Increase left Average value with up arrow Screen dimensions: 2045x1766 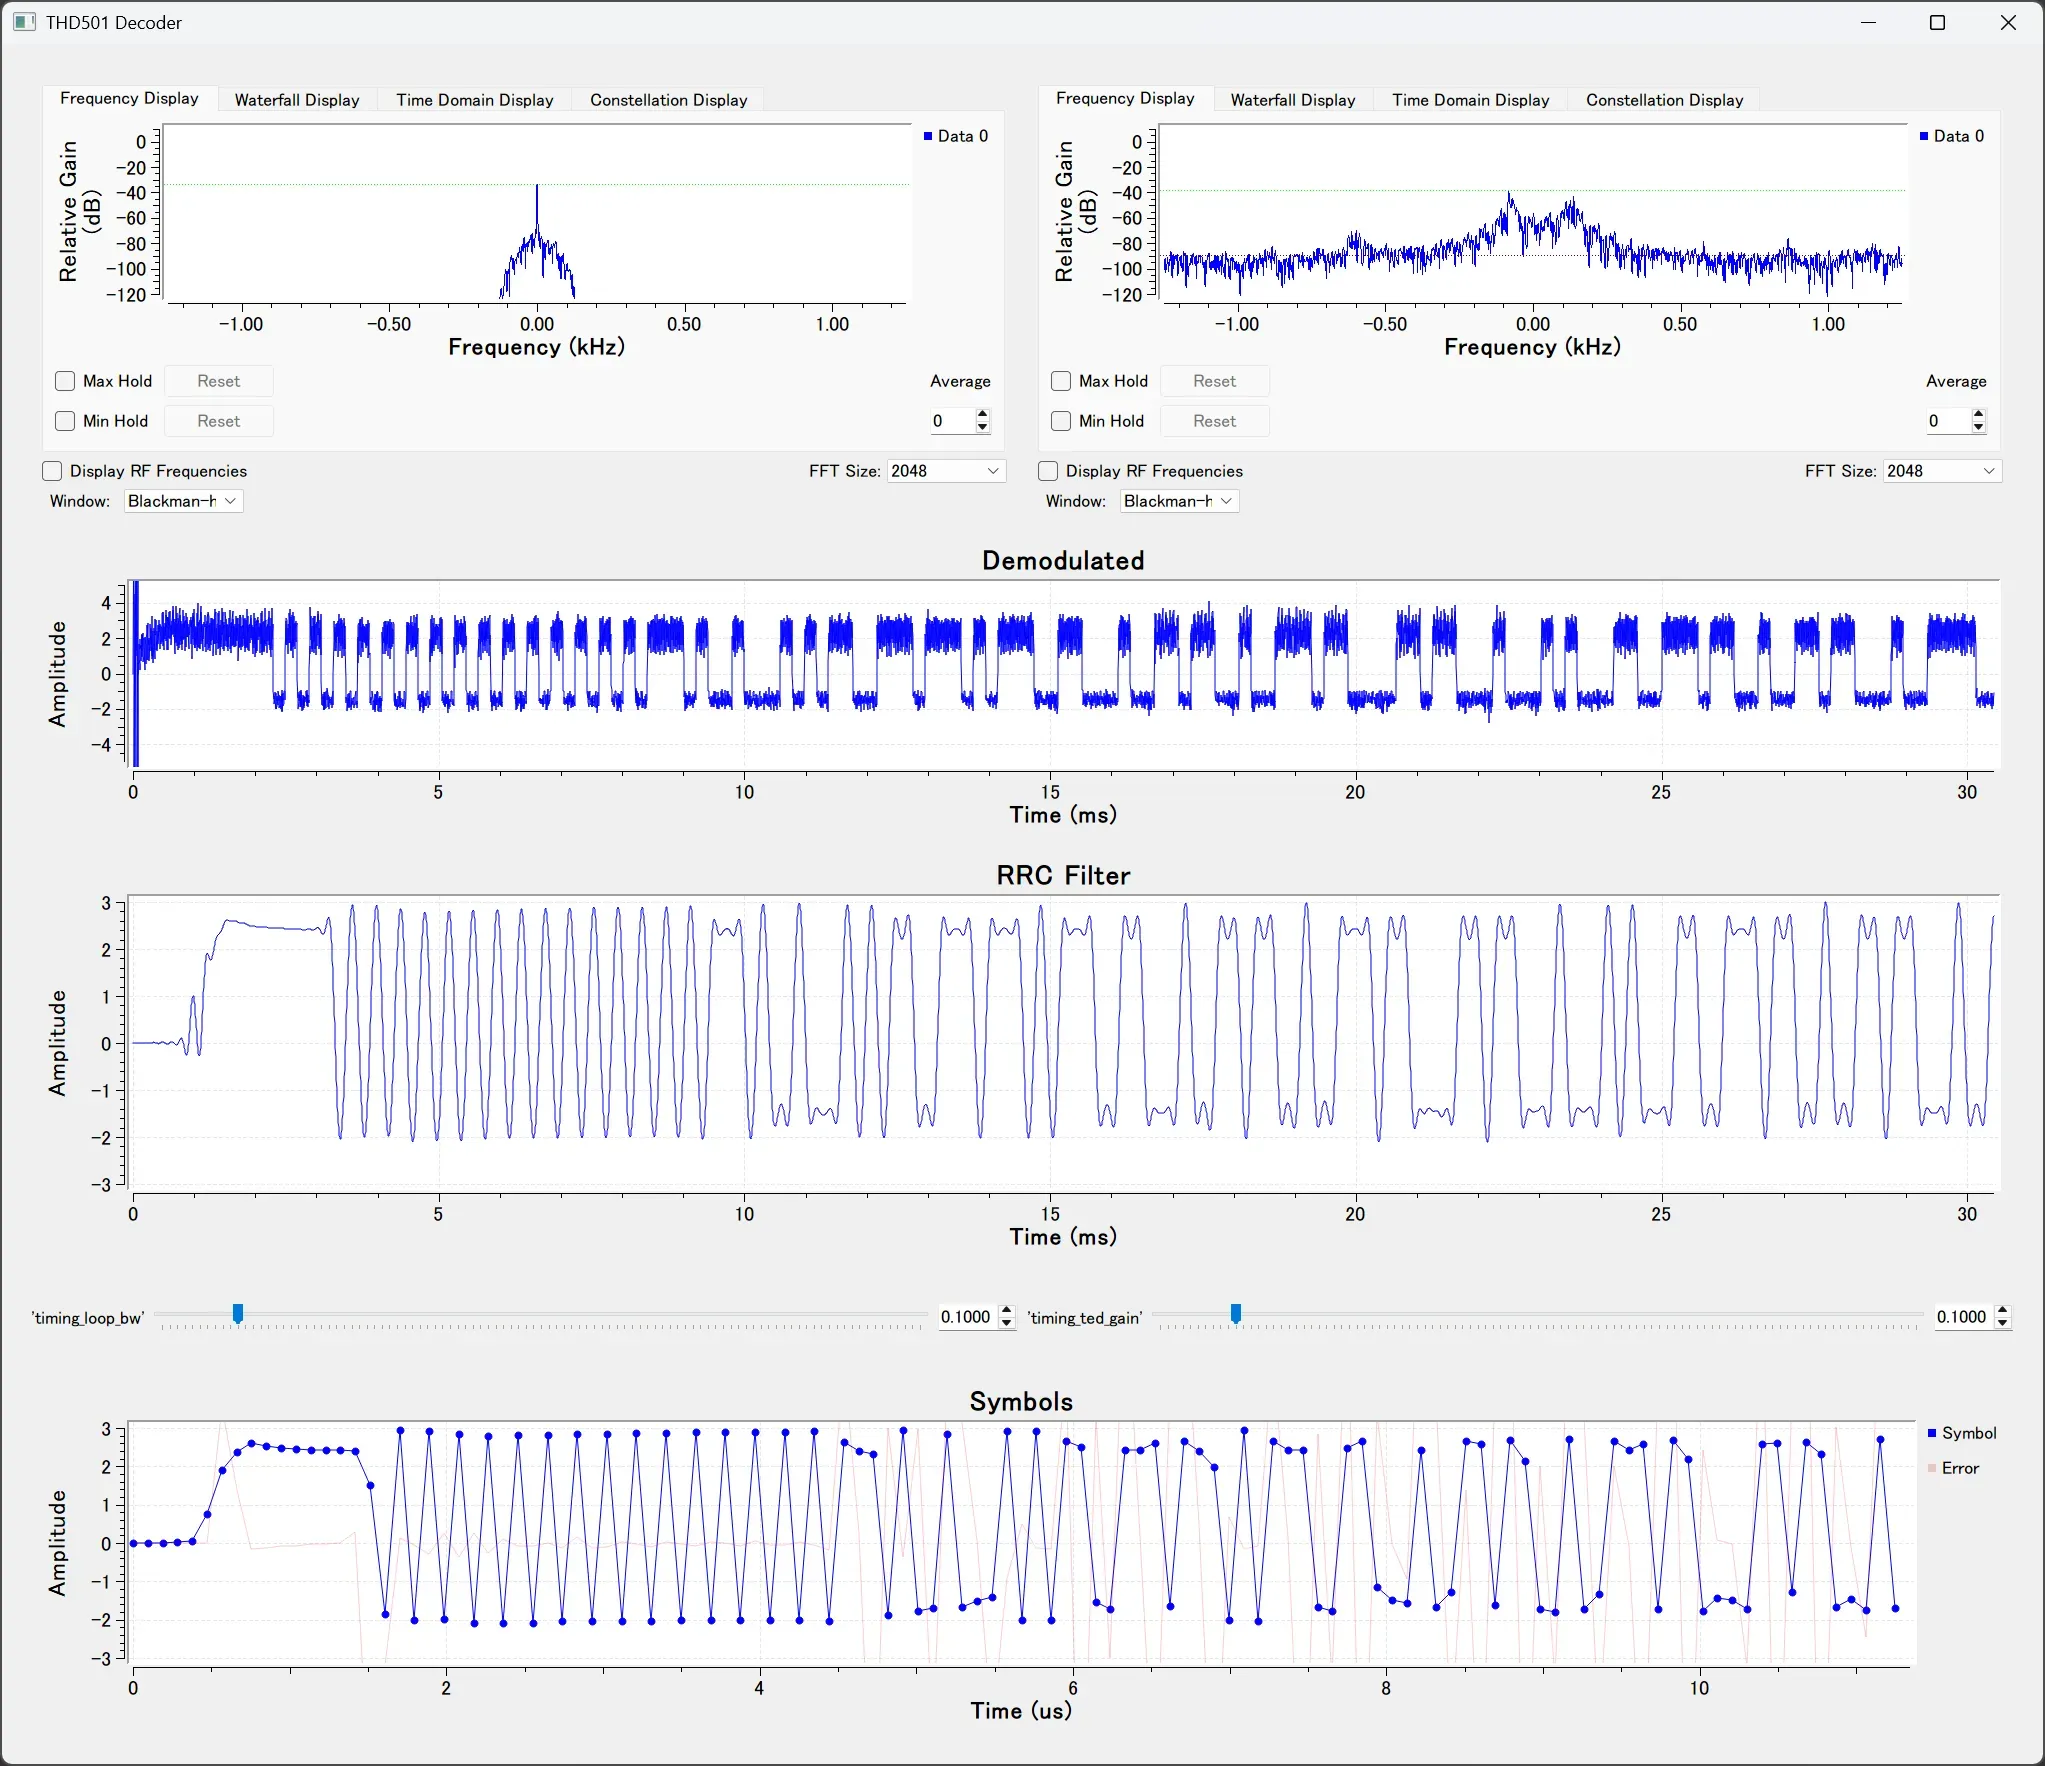pyautogui.click(x=983, y=414)
